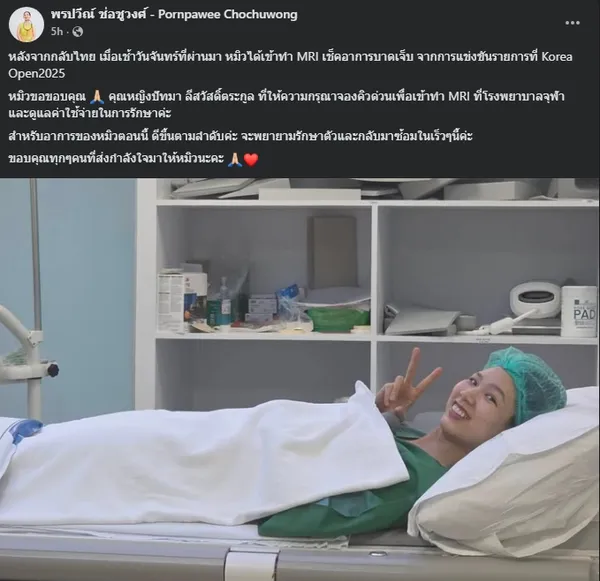Click praying hands emoji beside red heart
This screenshot has height=581, width=600.
[x=235, y=159]
